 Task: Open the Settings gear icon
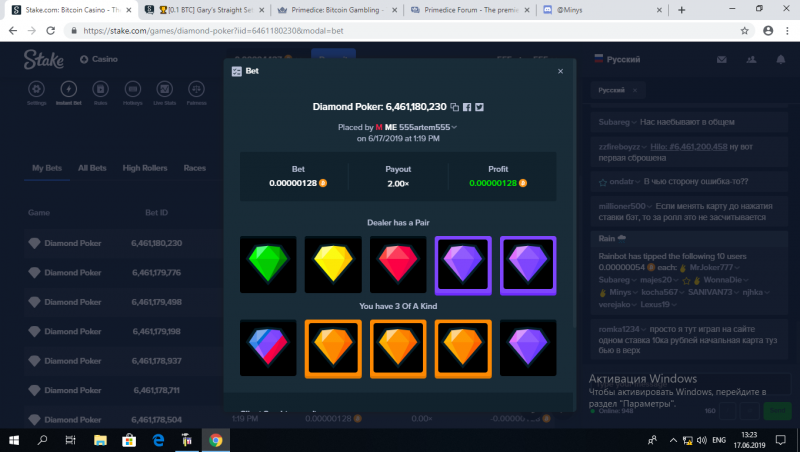[x=36, y=89]
